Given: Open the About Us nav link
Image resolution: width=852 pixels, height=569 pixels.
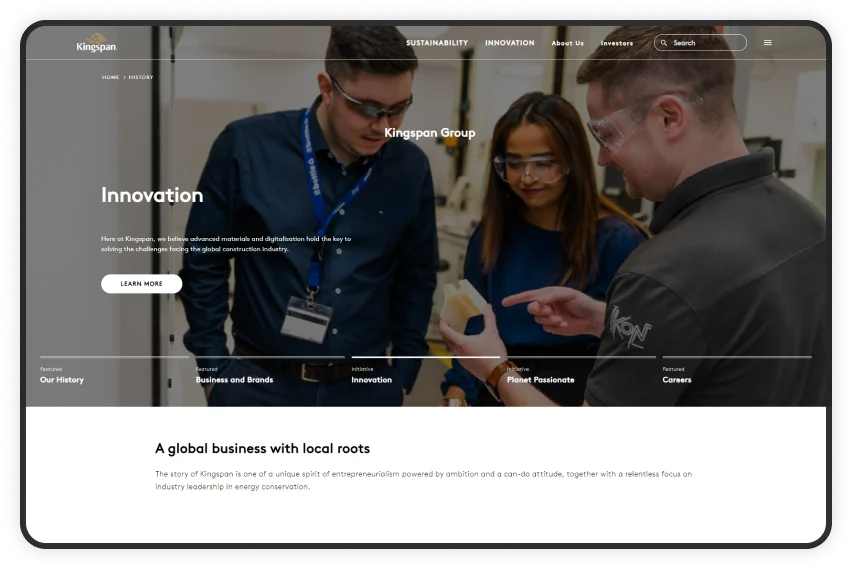Looking at the screenshot, I should coord(567,43).
